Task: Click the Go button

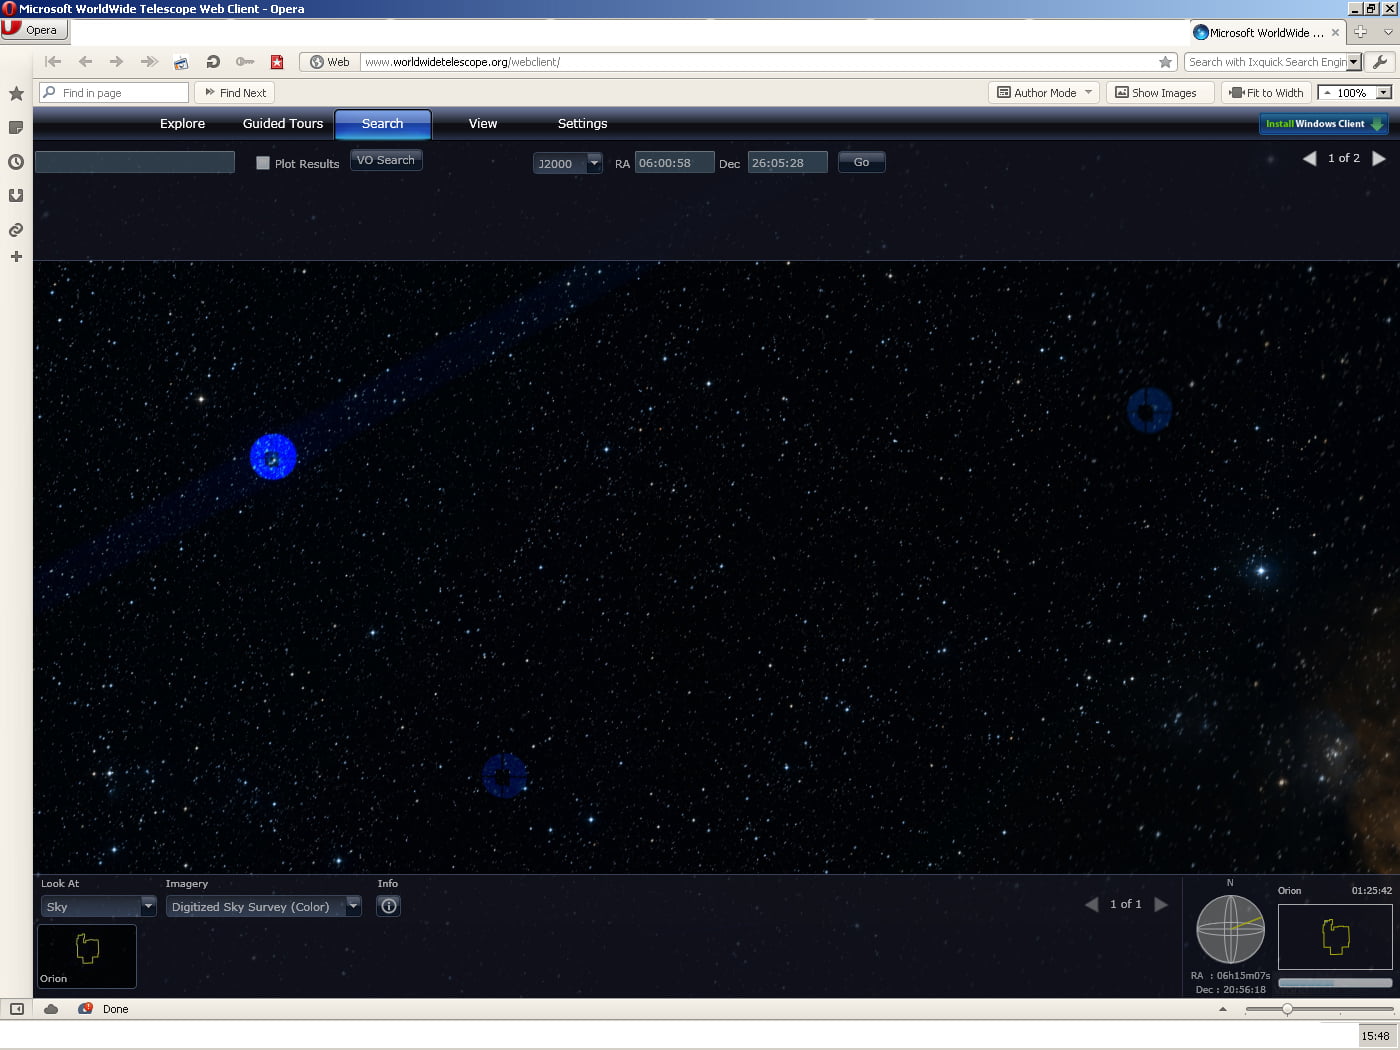Action: pyautogui.click(x=862, y=162)
